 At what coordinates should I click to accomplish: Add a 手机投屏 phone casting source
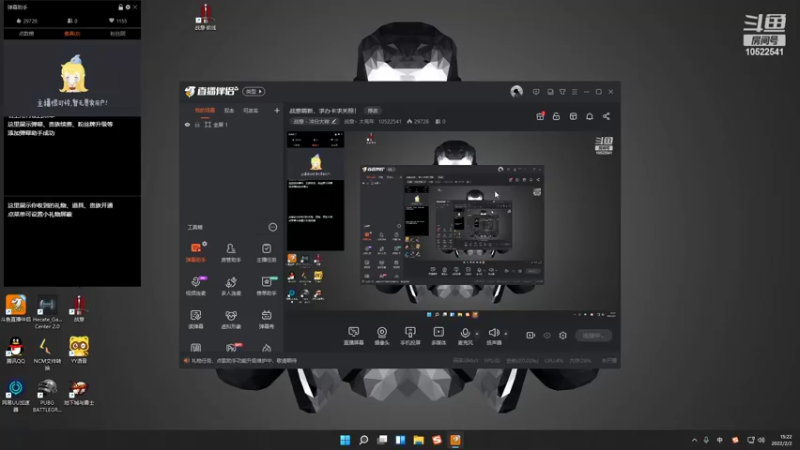(x=410, y=336)
